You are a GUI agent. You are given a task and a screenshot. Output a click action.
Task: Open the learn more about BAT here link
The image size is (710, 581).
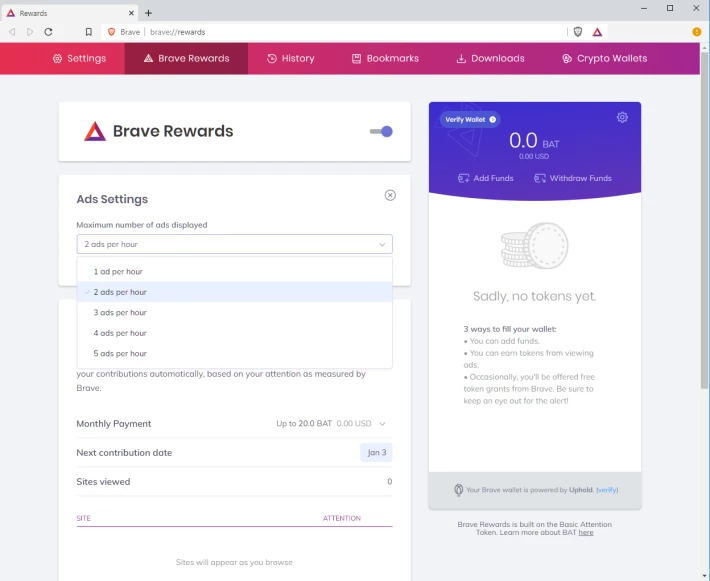coord(585,533)
